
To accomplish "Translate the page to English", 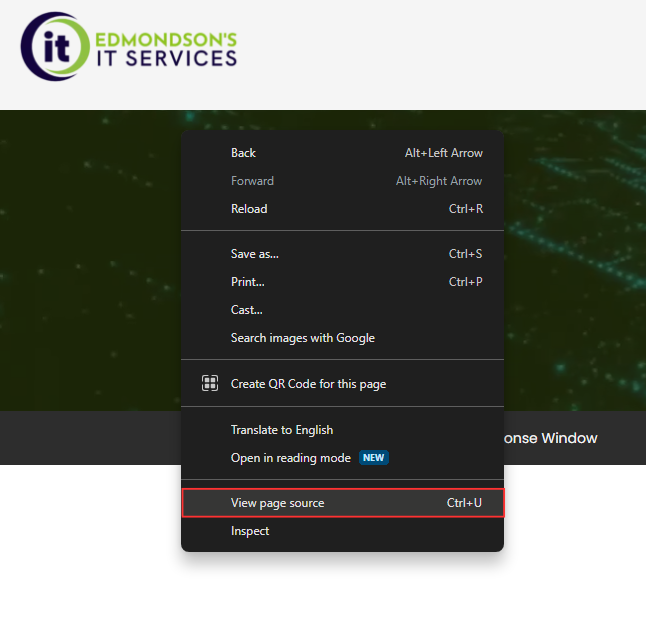I will 282,430.
